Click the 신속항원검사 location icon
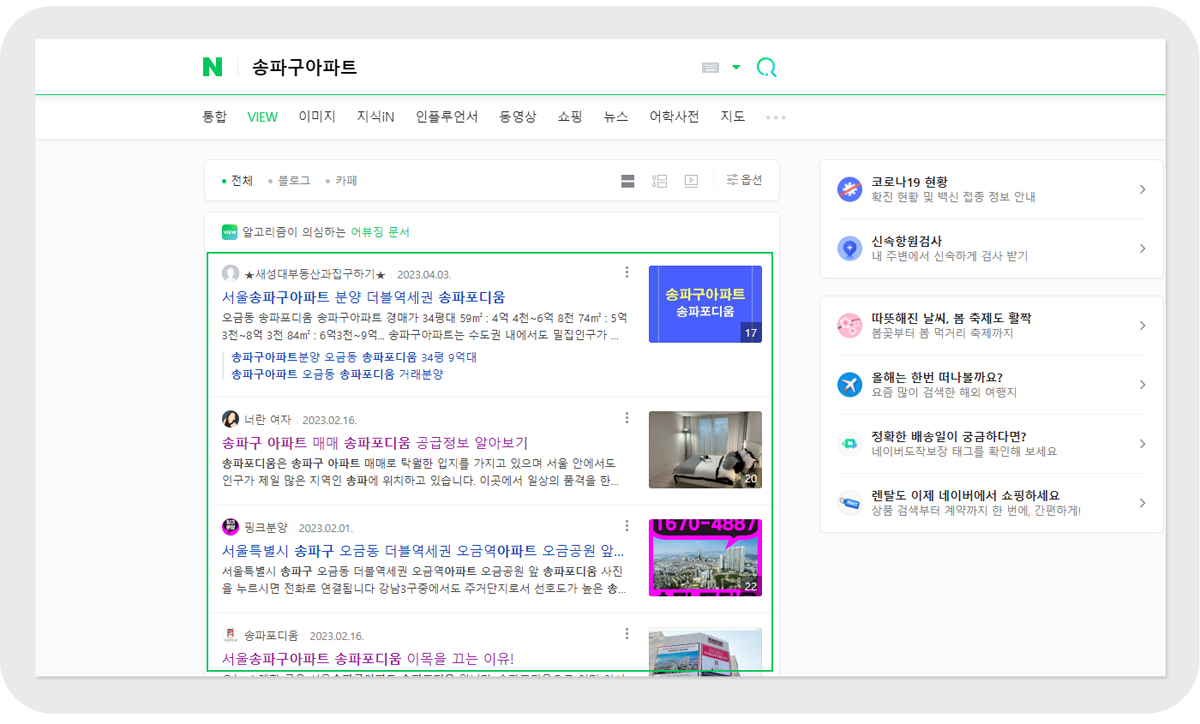Image resolution: width=1200 pixels, height=724 pixels. [x=850, y=249]
